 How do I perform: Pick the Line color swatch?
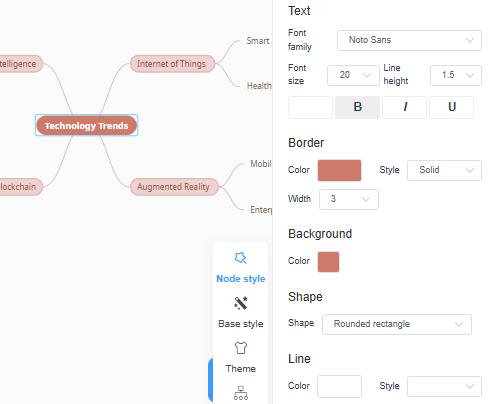[339, 386]
